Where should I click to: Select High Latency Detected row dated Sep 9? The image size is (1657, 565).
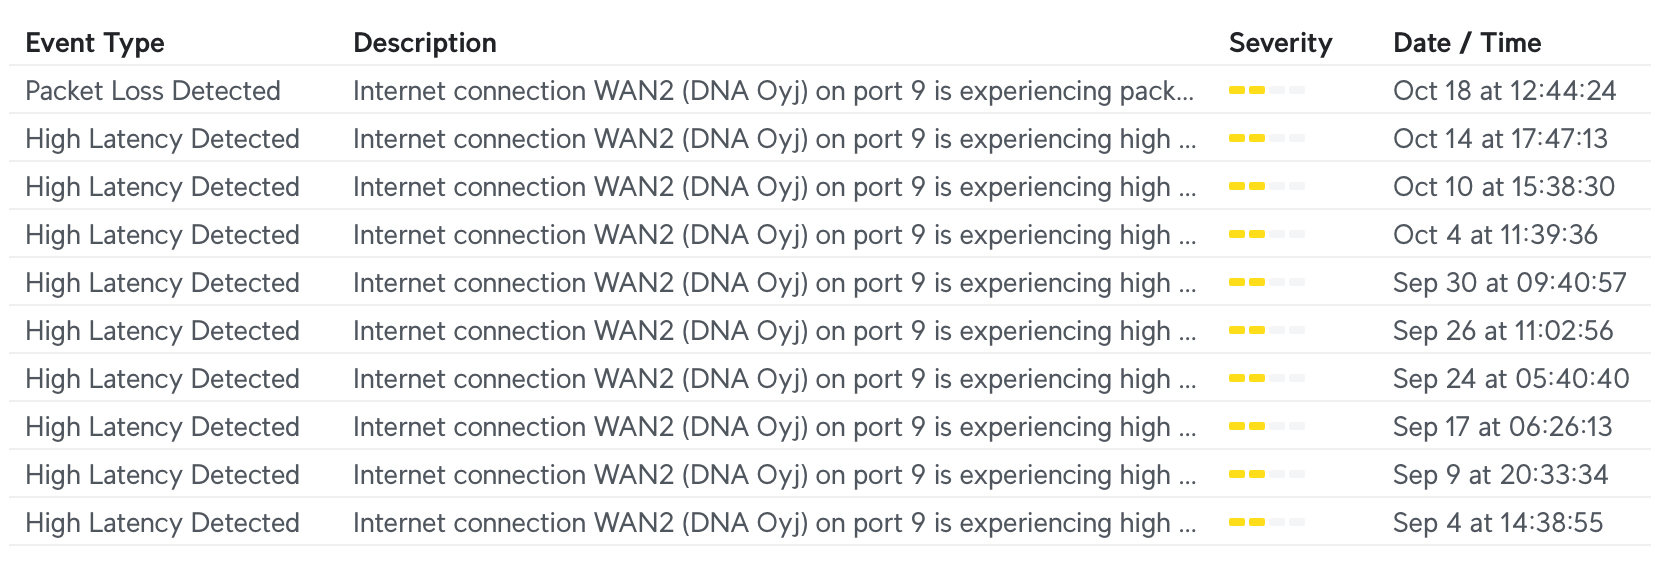[x=162, y=475]
